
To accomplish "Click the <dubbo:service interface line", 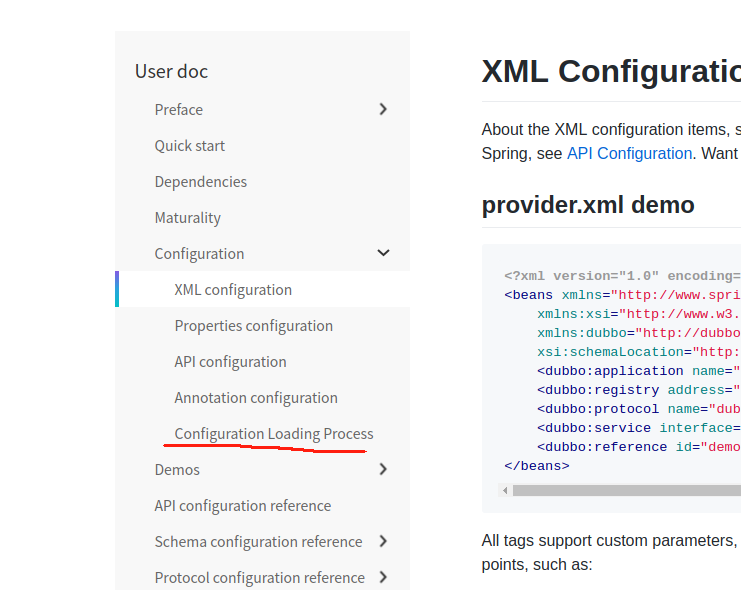I will click(x=638, y=428).
